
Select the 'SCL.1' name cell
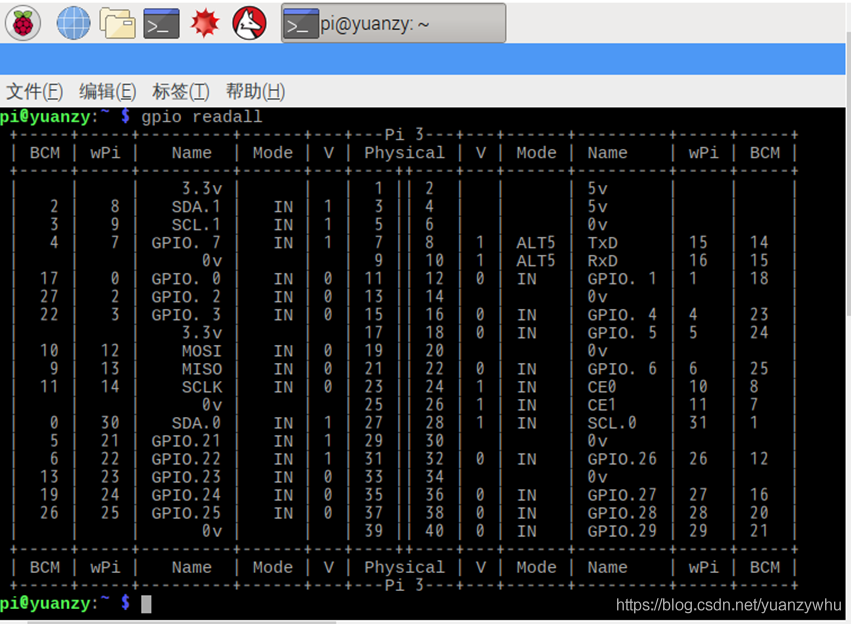196,225
